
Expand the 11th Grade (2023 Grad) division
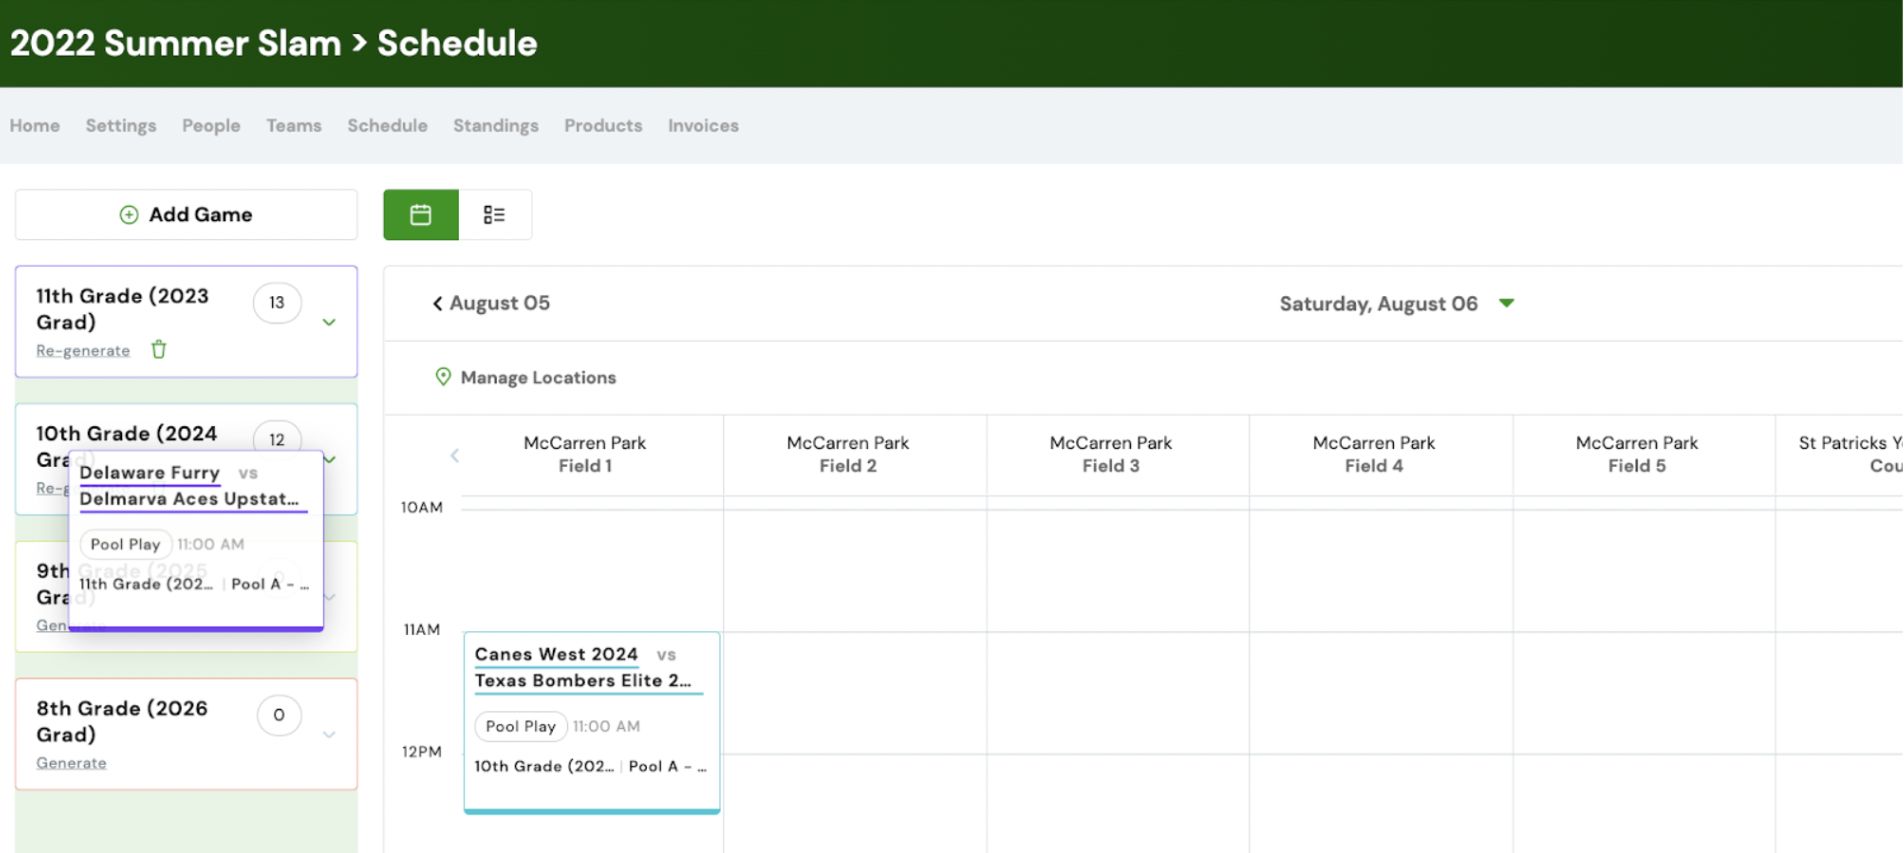(329, 323)
